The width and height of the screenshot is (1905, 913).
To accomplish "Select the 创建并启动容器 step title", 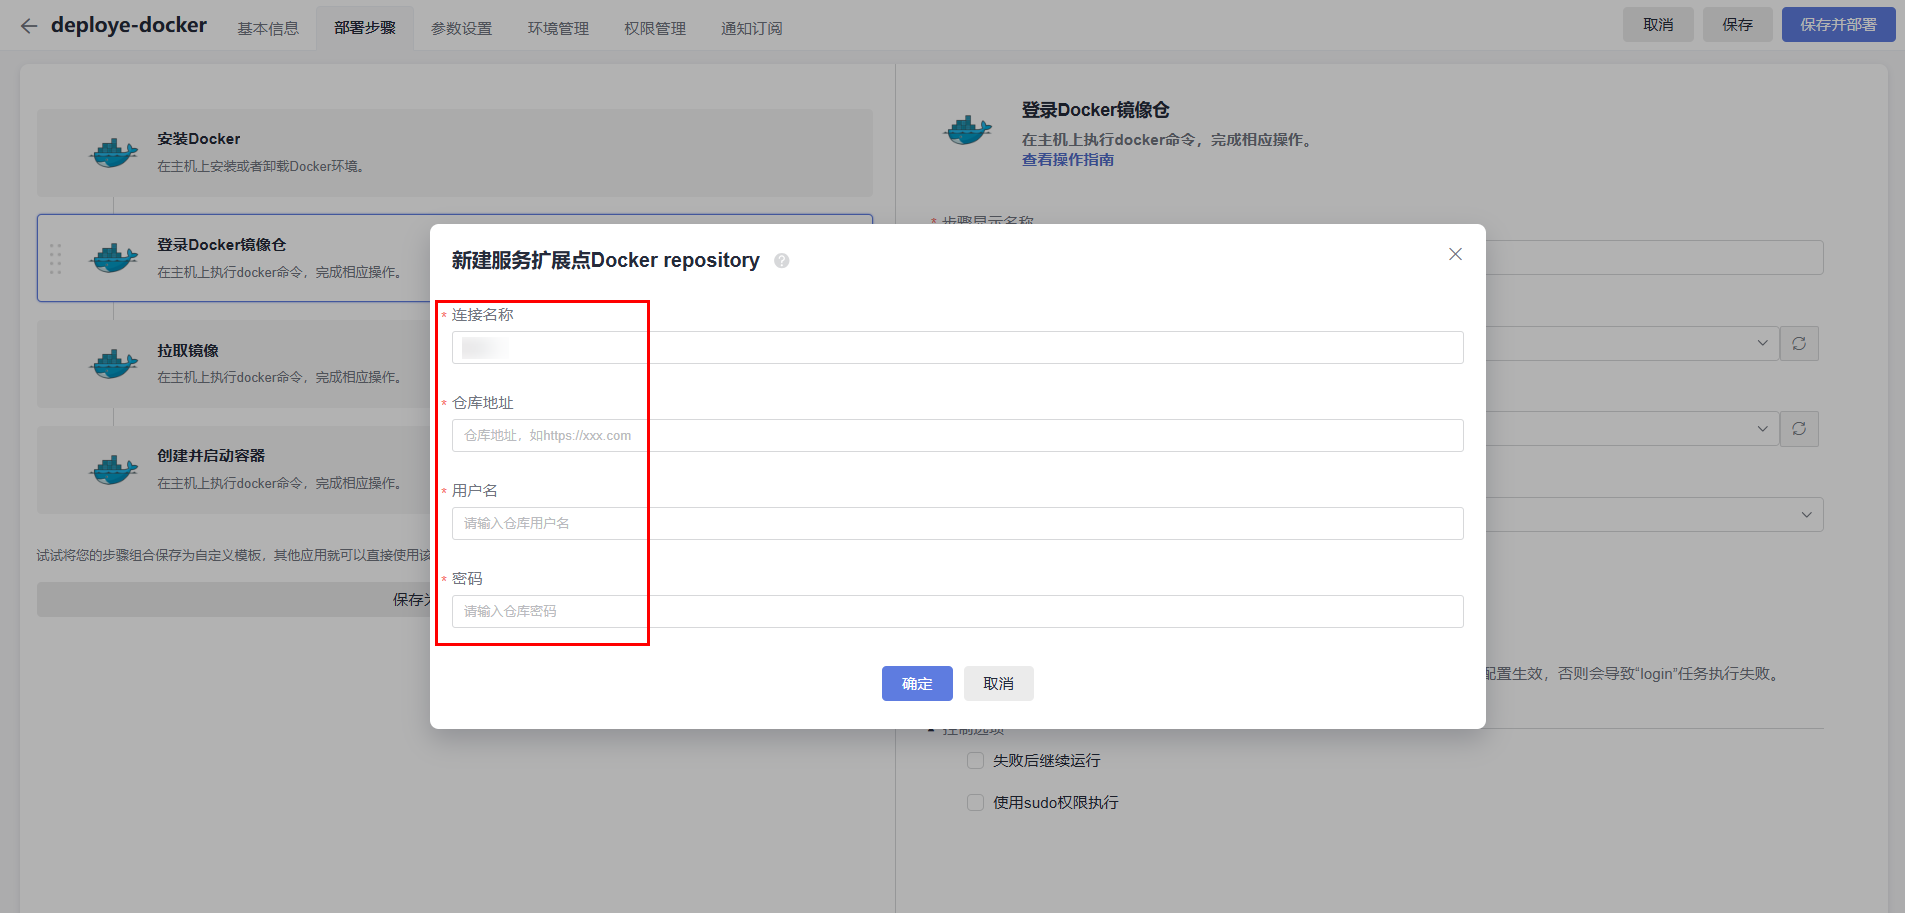I will click(x=211, y=456).
